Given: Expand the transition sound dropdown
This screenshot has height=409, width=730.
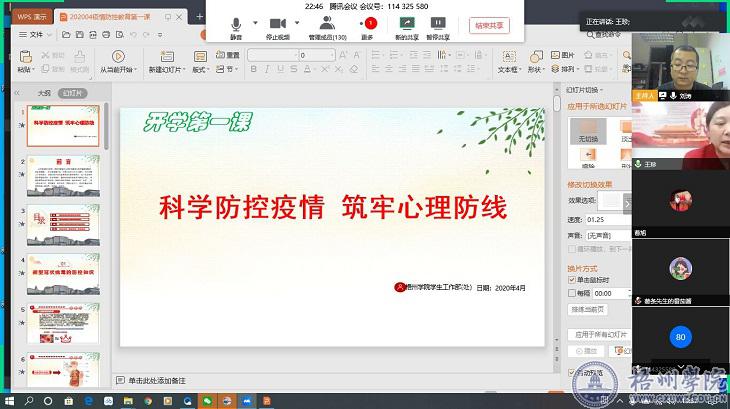Looking at the screenshot, I should pos(626,235).
